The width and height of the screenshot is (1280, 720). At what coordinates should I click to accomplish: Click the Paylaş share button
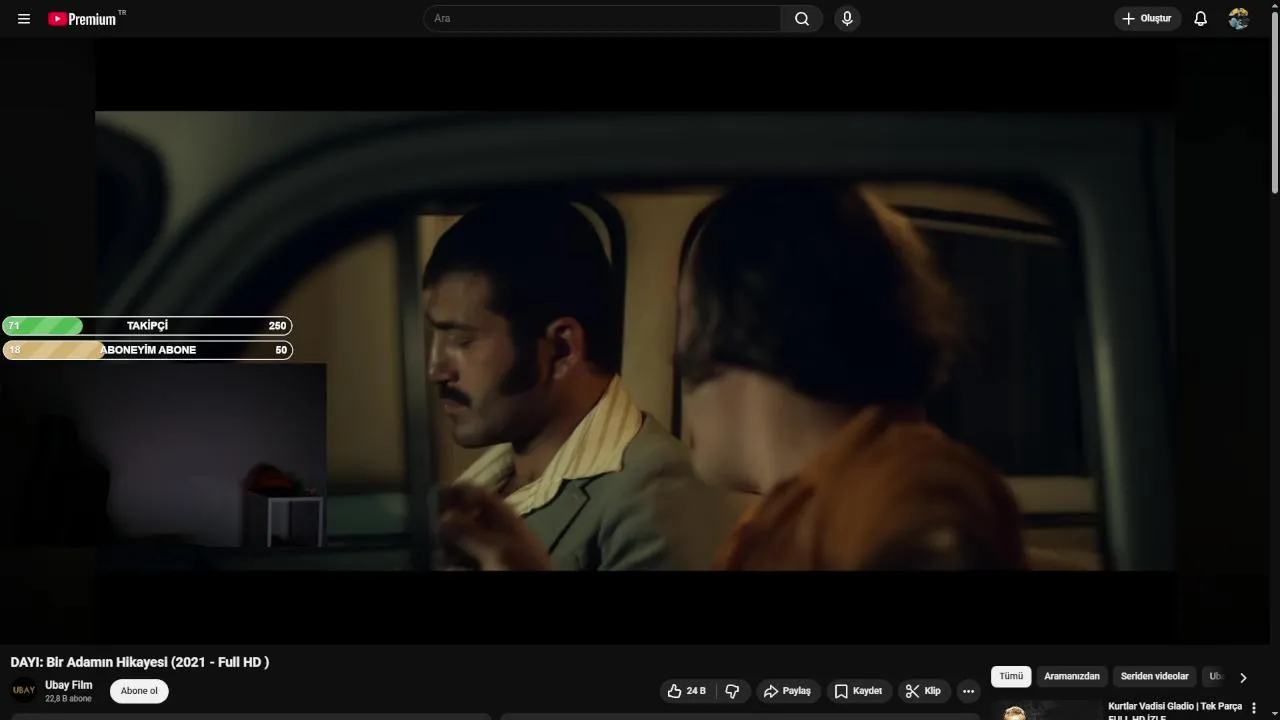pyautogui.click(x=787, y=691)
